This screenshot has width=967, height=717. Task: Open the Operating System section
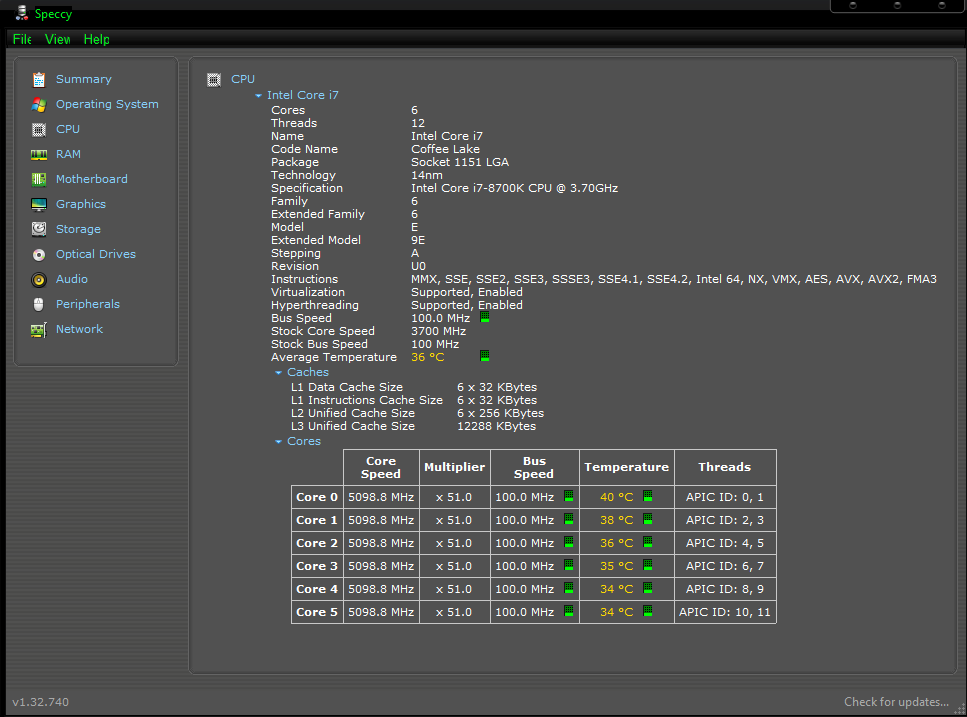point(107,104)
